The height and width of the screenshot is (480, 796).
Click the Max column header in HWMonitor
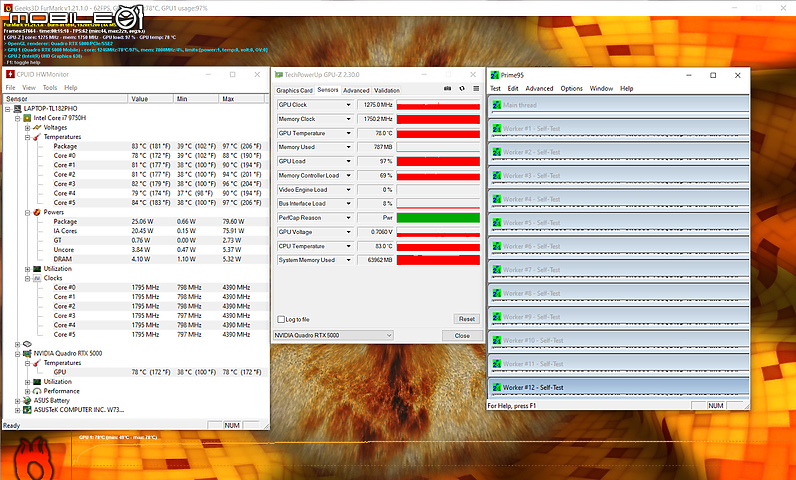point(242,98)
